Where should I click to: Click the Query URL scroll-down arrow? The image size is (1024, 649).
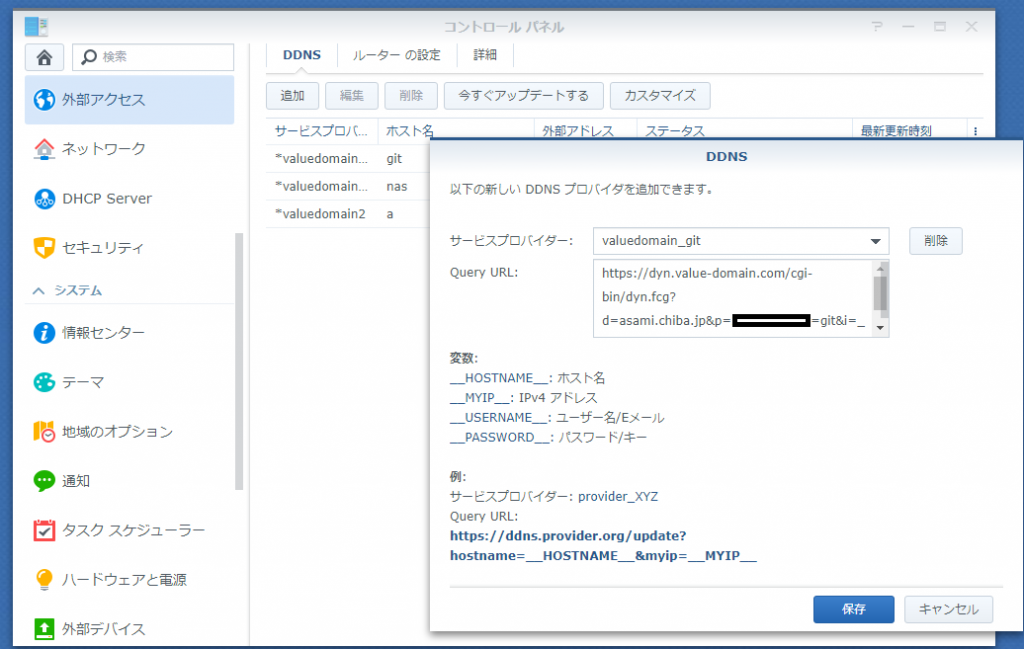coord(880,328)
